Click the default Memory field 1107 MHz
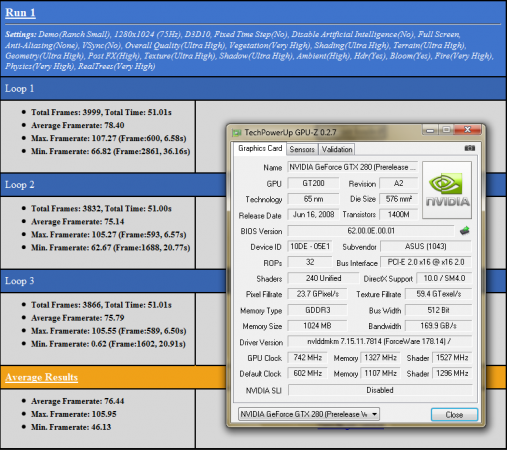 380,373
